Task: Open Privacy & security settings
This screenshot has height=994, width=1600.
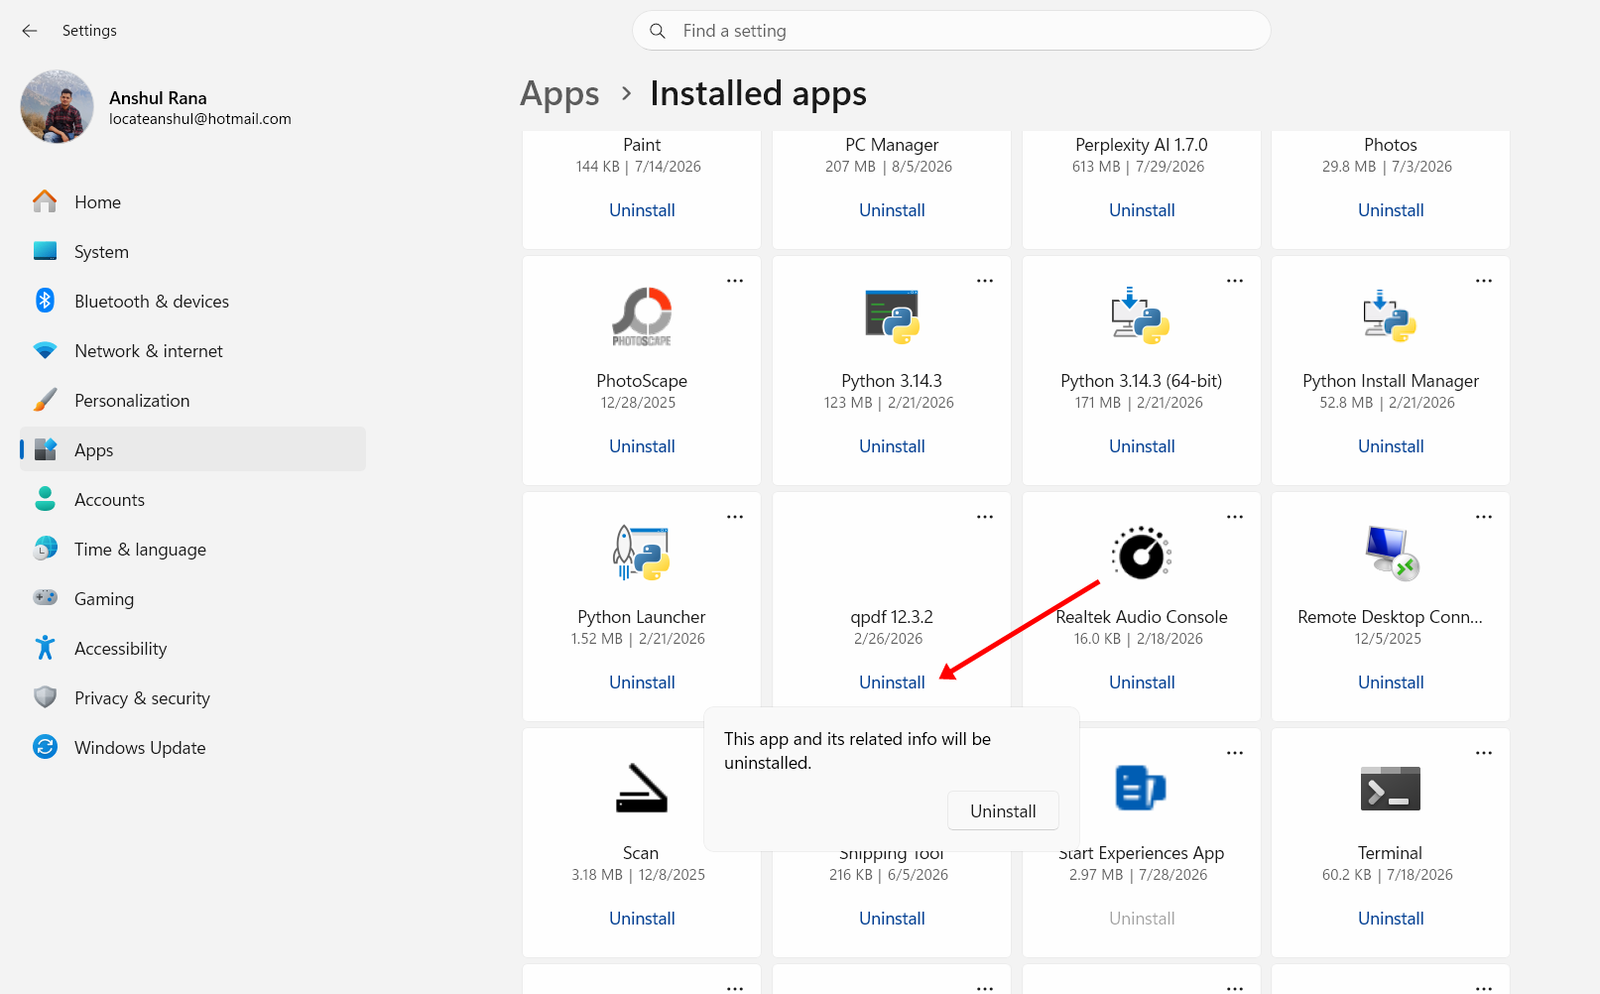Action: pos(193,698)
